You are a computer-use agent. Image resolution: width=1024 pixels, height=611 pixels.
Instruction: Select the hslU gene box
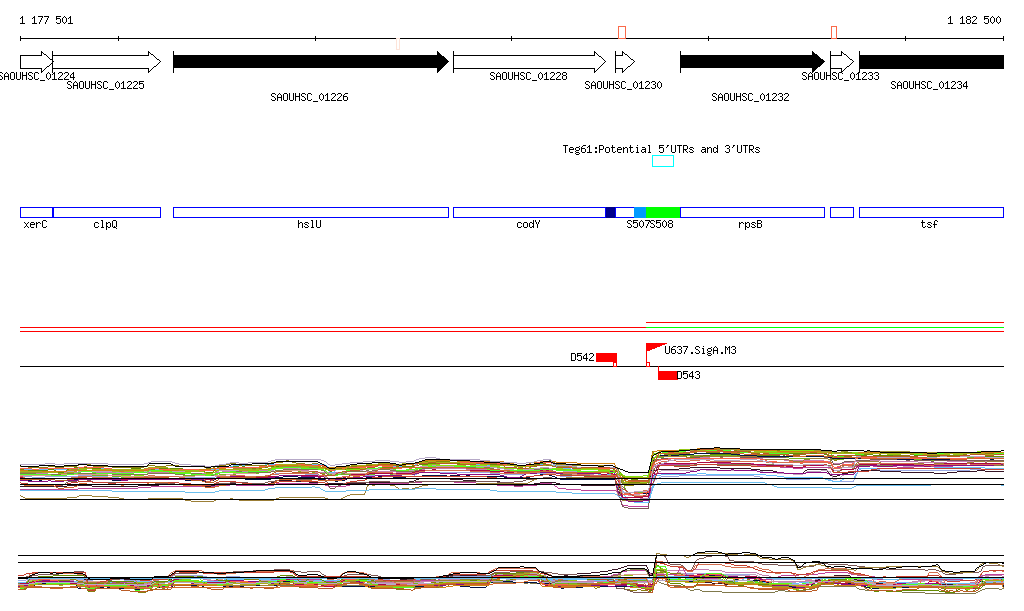(310, 212)
